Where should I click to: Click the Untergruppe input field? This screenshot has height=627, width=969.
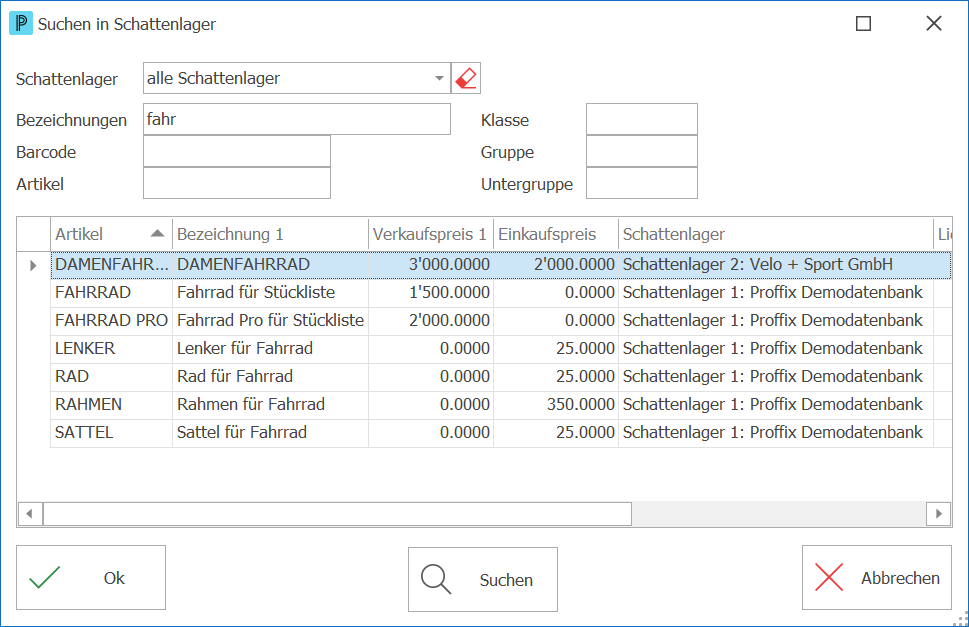(641, 183)
